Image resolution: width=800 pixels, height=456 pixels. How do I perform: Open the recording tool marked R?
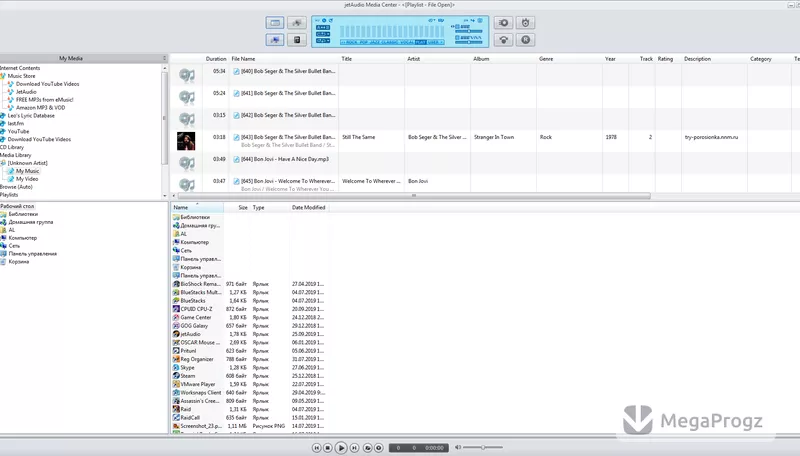pyautogui.click(x=526, y=40)
